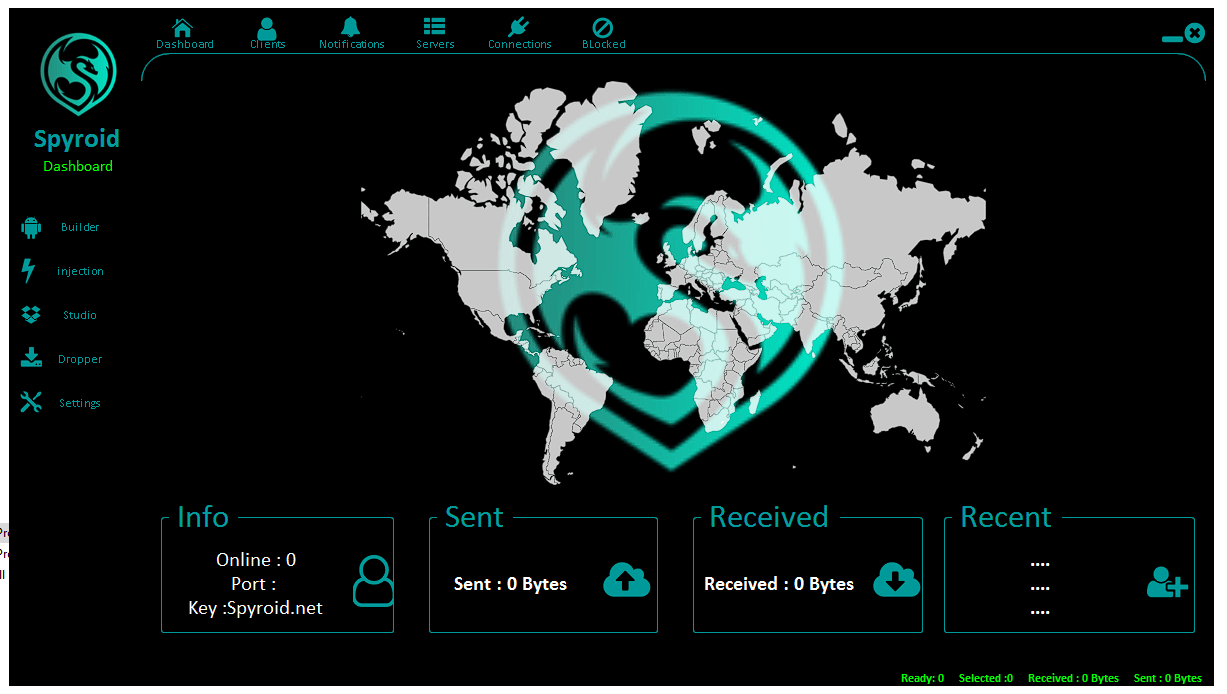
Task: Open the Blocked prohibition icon
Action: pyautogui.click(x=603, y=27)
